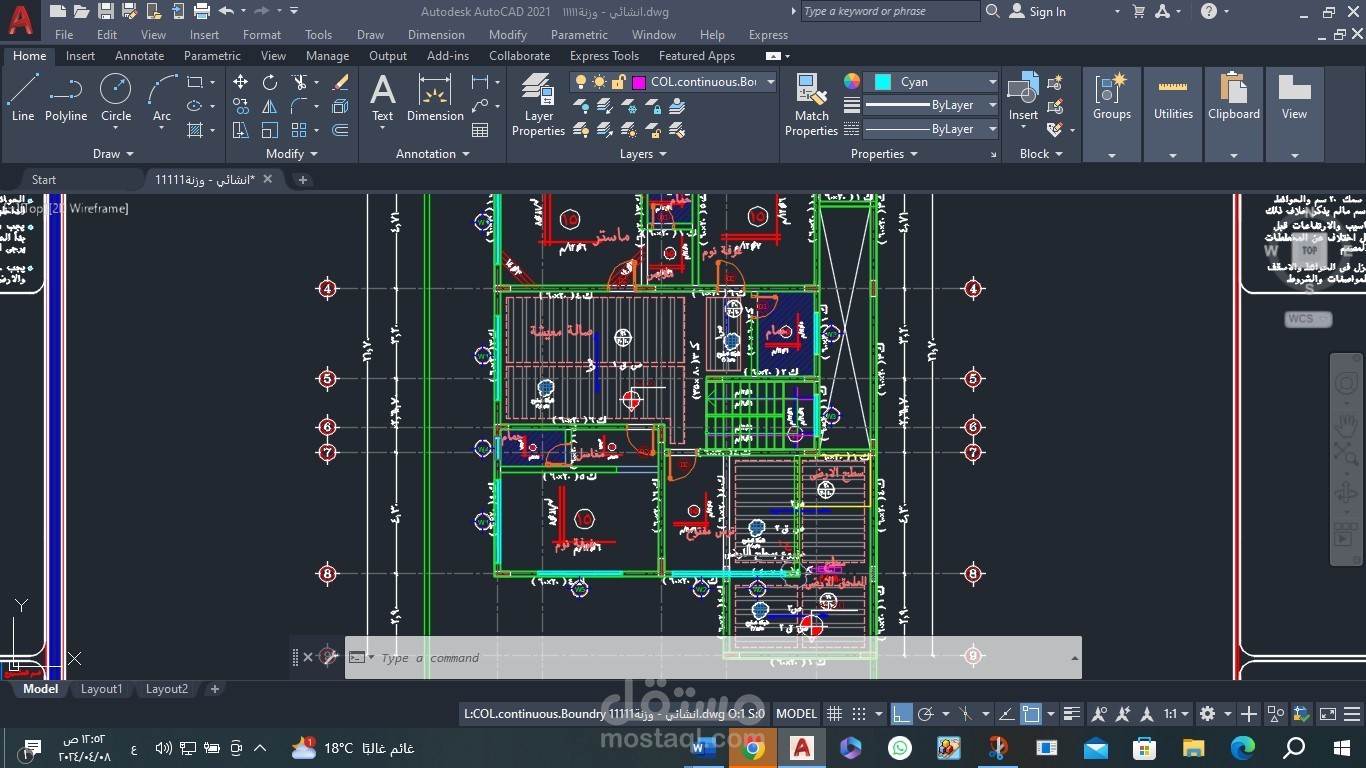Click the Mirror tool icon
Image resolution: width=1366 pixels, height=768 pixels.
click(270, 106)
